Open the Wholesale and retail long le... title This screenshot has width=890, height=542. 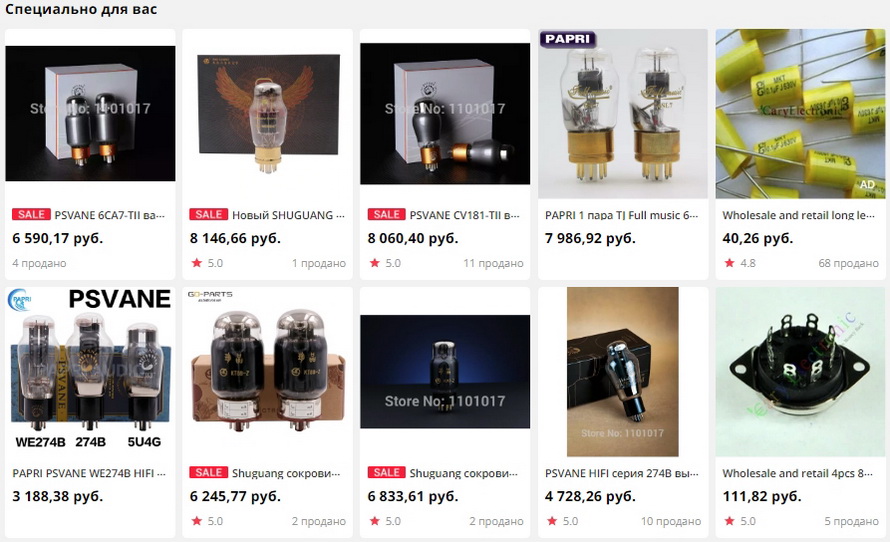799,215
